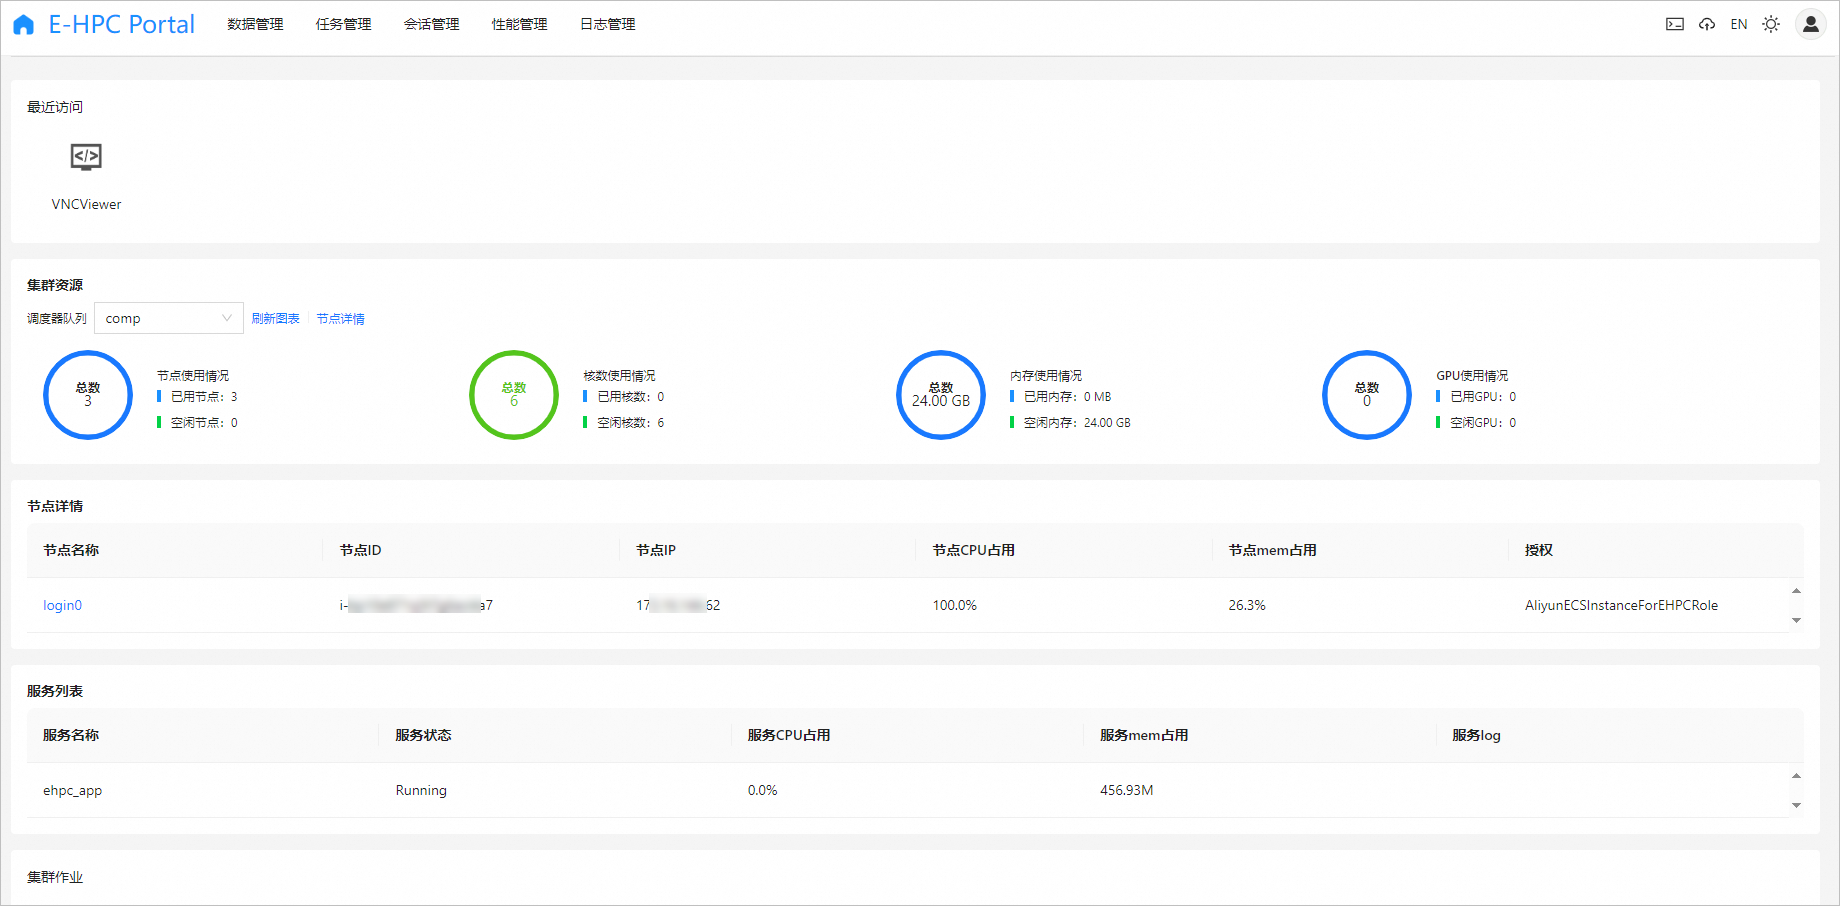
Task: Open the login0 node link
Action: pos(62,605)
